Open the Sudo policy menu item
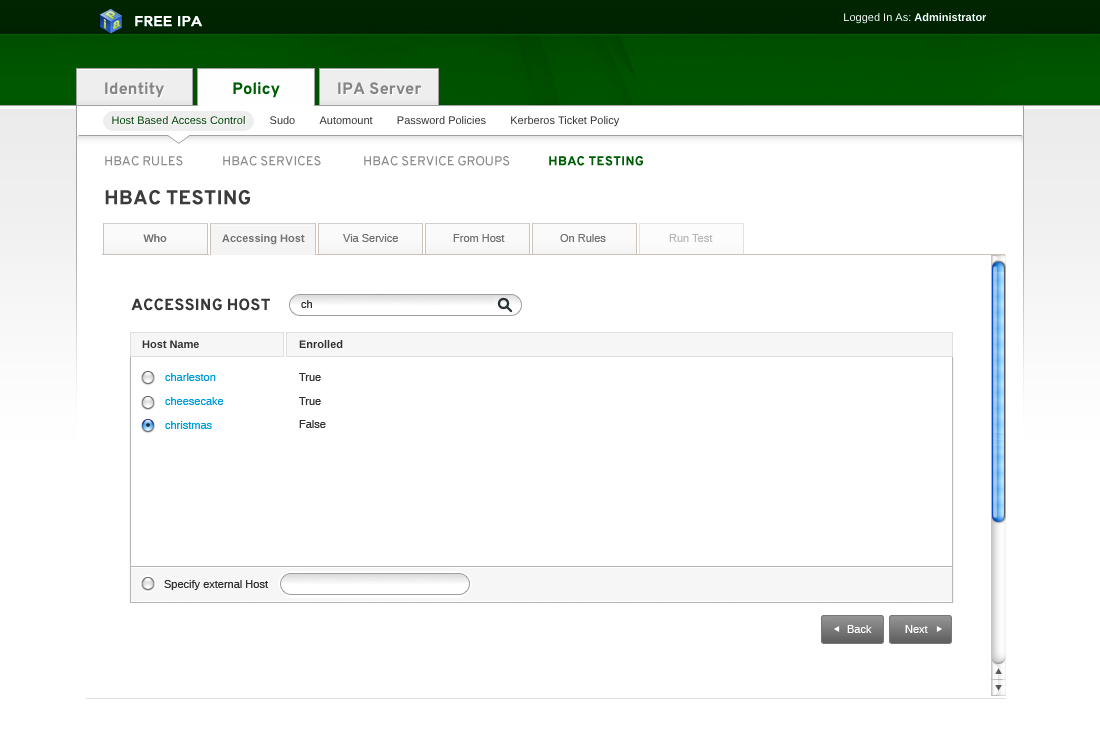The width and height of the screenshot is (1100, 750). 282,120
